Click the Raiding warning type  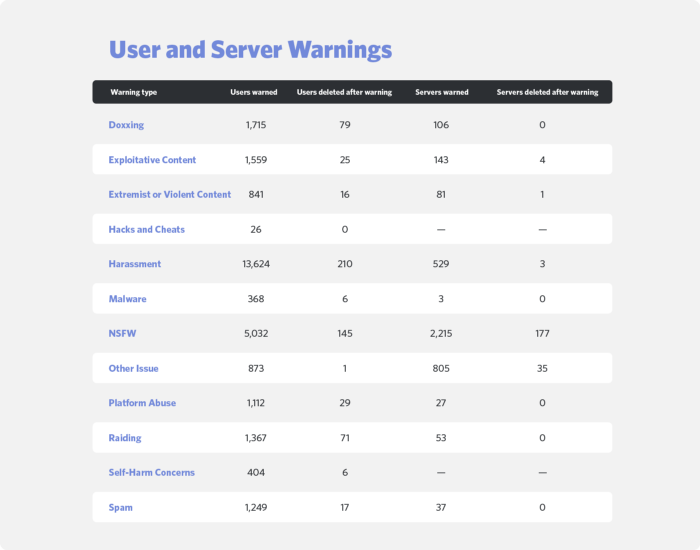tap(126, 438)
